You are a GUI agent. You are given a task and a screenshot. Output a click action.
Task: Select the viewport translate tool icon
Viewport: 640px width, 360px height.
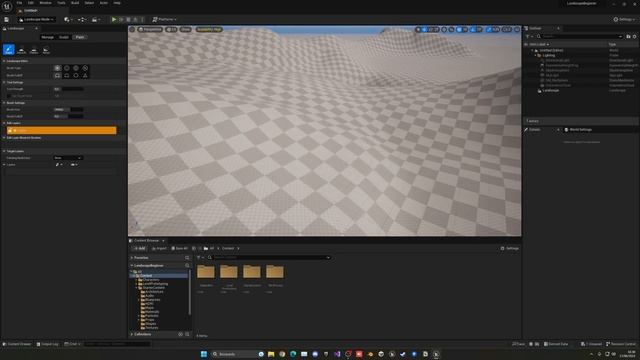pos(424,29)
